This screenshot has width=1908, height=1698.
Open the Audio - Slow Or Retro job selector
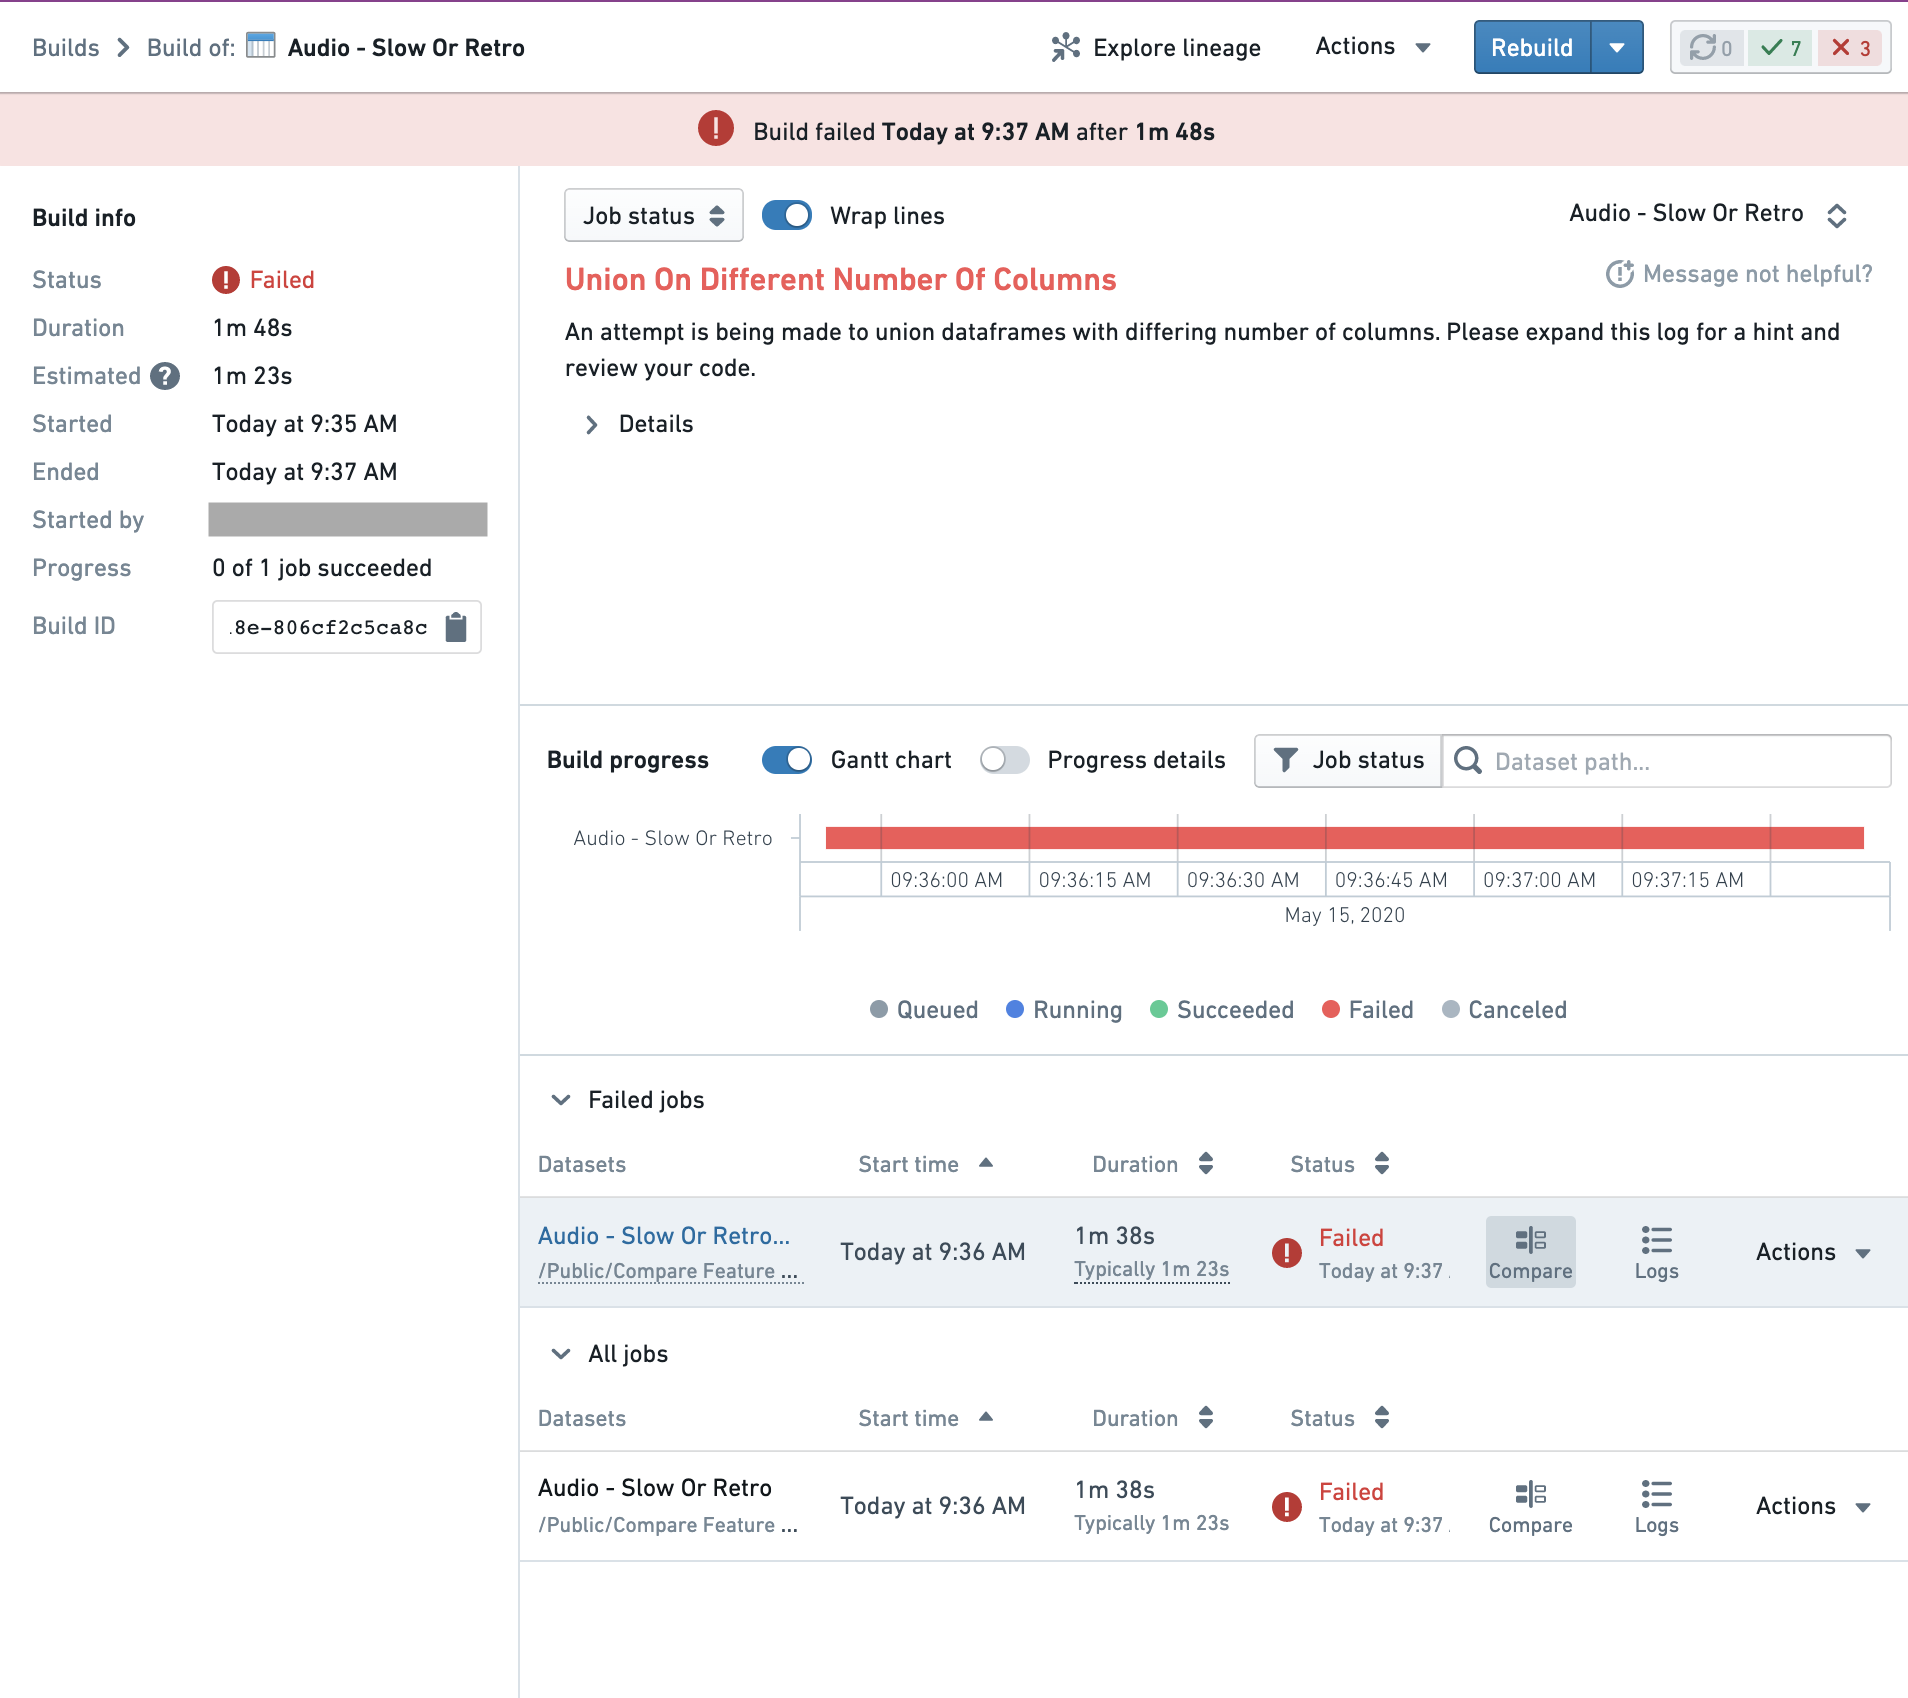click(1708, 214)
